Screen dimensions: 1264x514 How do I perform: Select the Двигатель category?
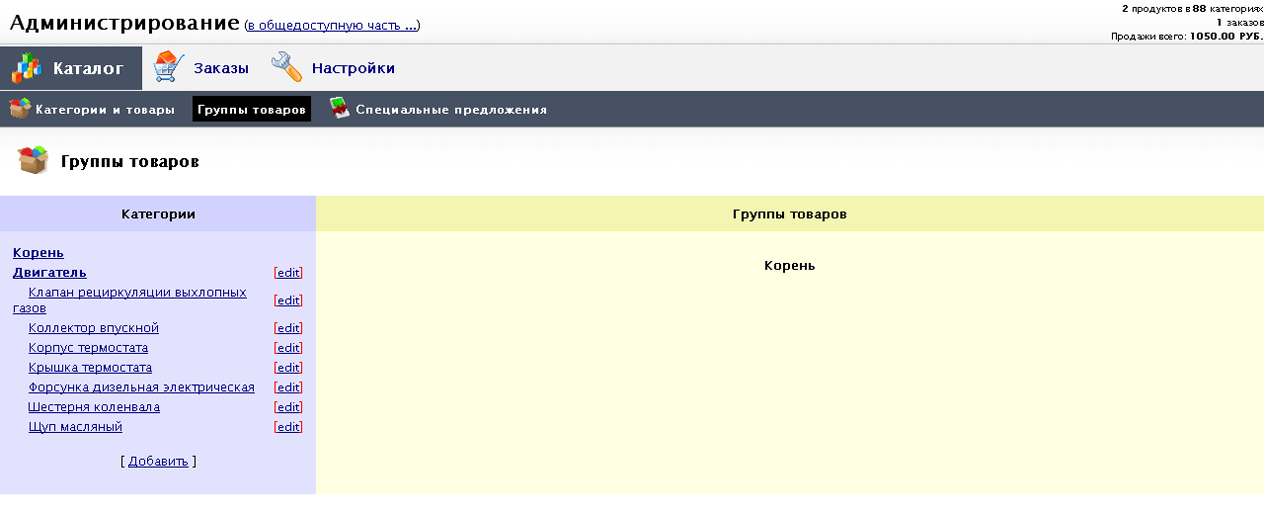(49, 272)
